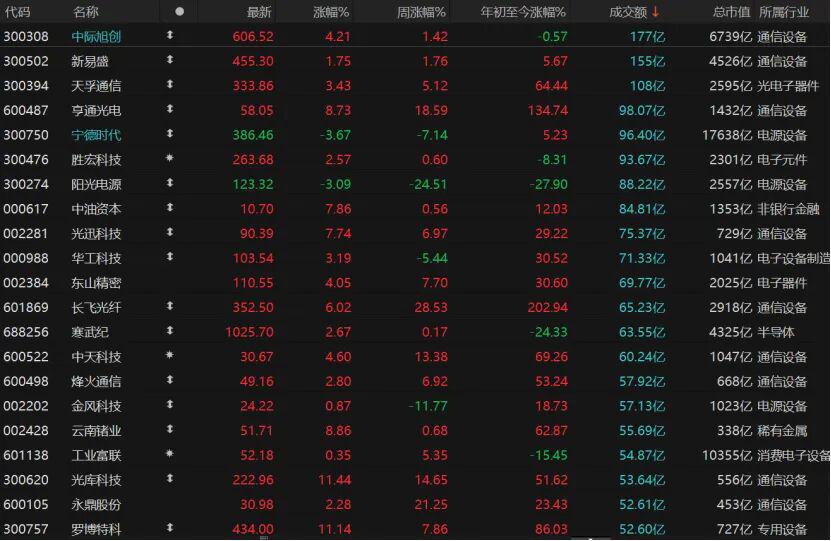Image resolution: width=831 pixels, height=541 pixels.
Task: Open the 中际旭创 stock name link
Action: click(x=97, y=36)
